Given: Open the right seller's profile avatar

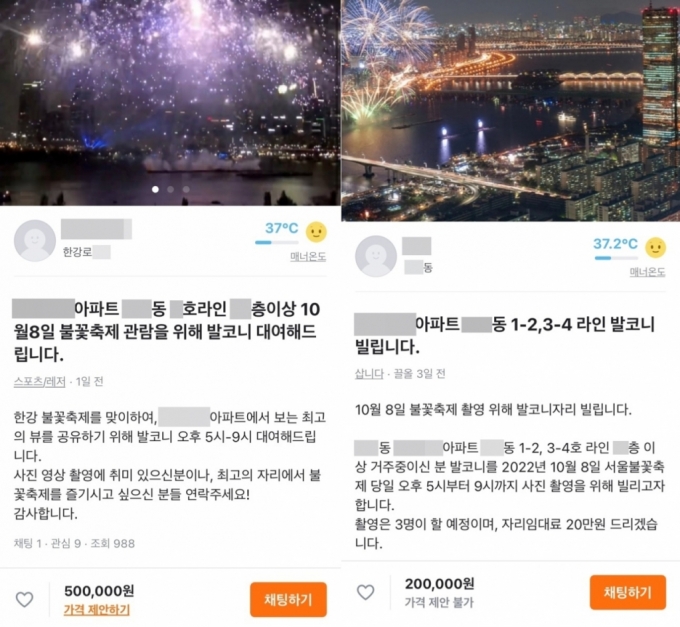Looking at the screenshot, I should click(376, 256).
